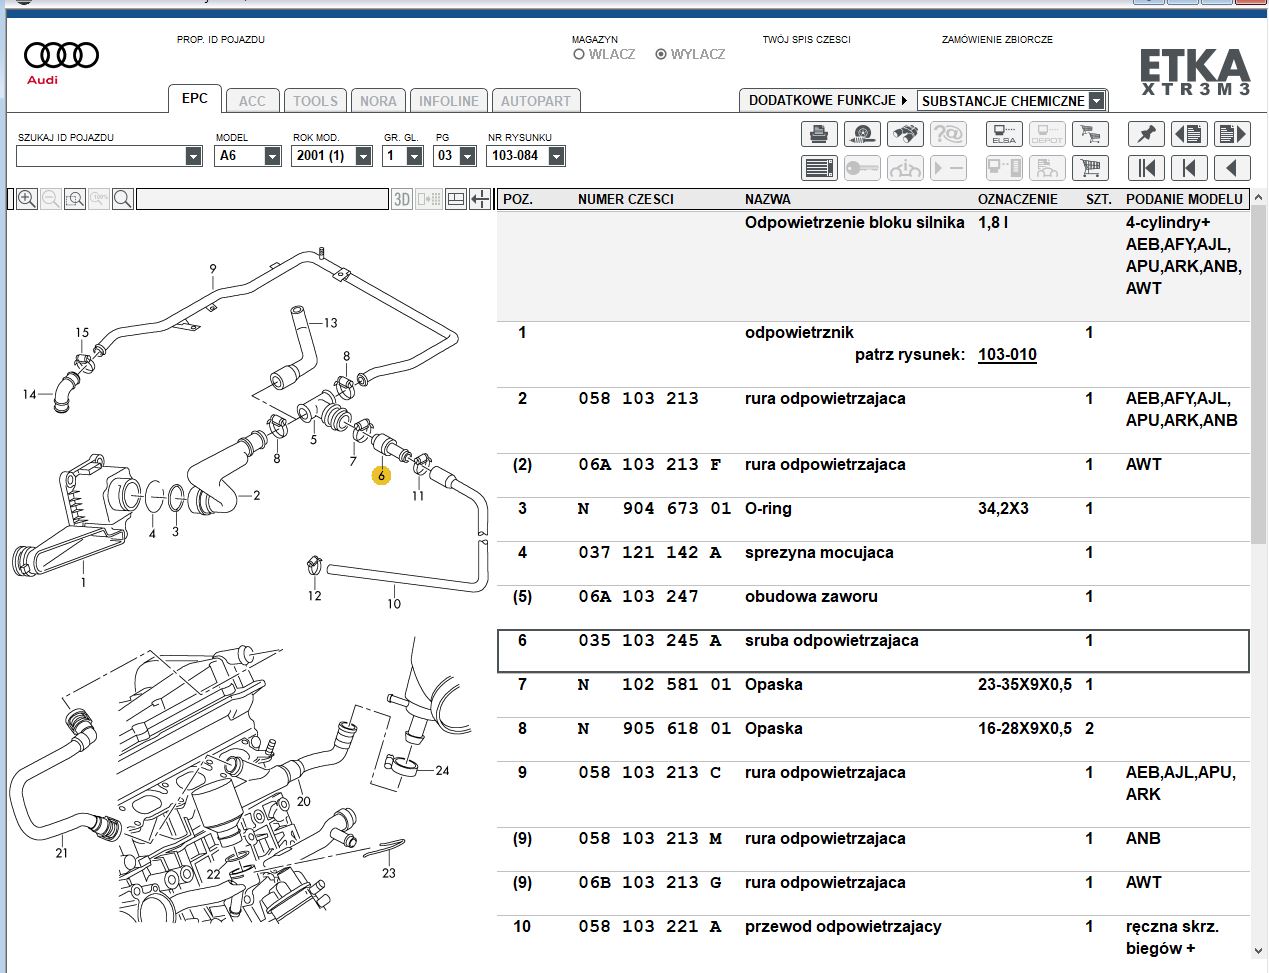Click the highlighted part 6 marker in diagram
This screenshot has height=973, width=1269.
click(x=381, y=476)
